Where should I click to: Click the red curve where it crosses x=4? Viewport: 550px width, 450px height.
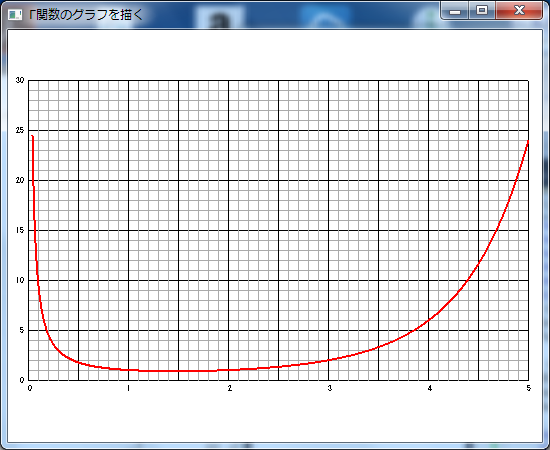point(429,320)
